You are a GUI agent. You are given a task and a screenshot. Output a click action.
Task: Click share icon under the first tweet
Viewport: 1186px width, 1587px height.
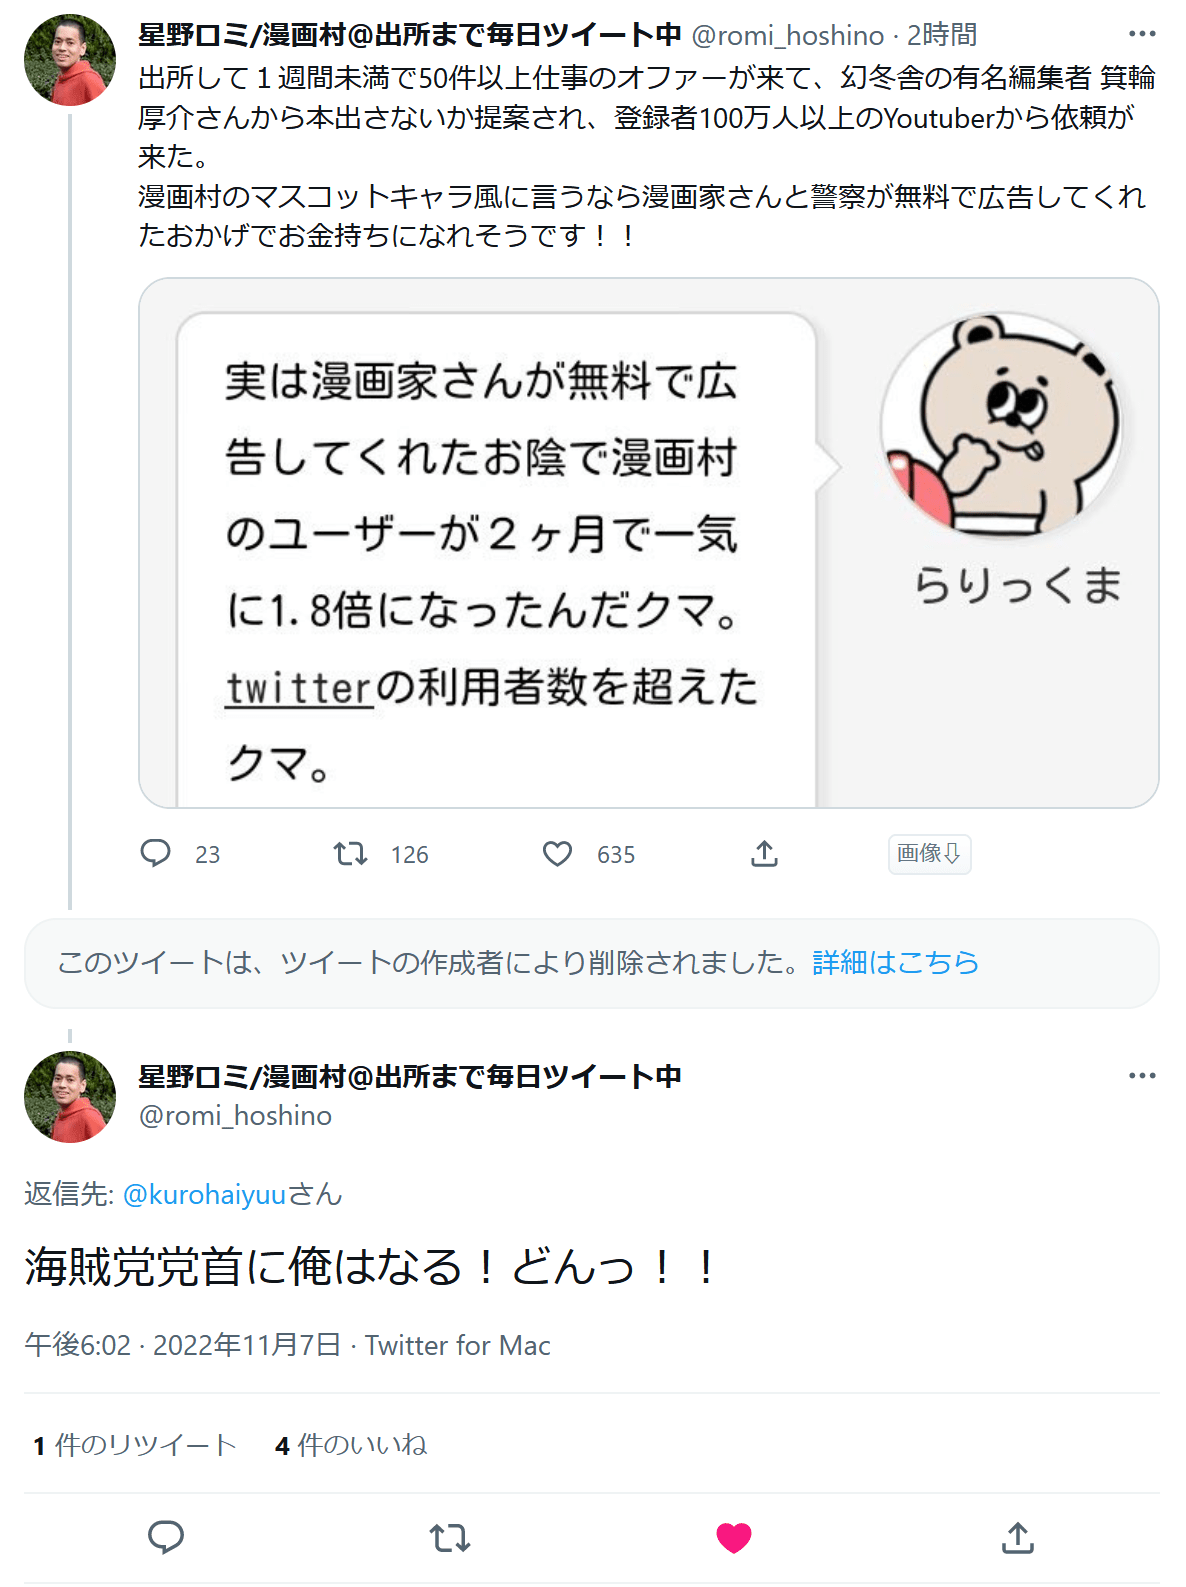[x=764, y=853]
